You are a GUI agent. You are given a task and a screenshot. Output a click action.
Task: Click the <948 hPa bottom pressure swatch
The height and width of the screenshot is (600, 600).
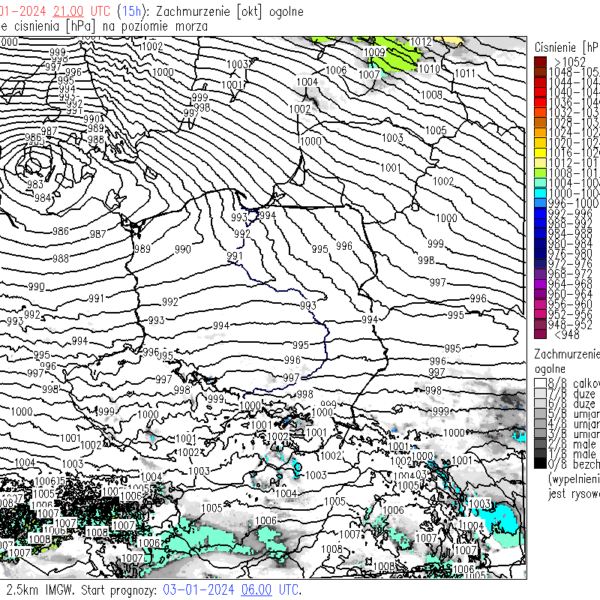coord(540,334)
